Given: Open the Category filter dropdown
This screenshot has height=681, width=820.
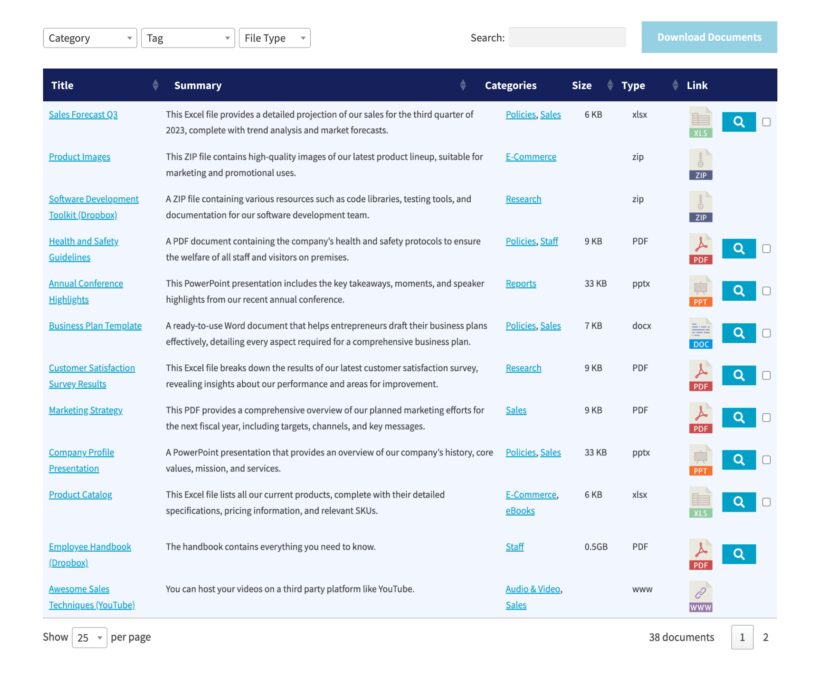Looking at the screenshot, I should coord(89,37).
